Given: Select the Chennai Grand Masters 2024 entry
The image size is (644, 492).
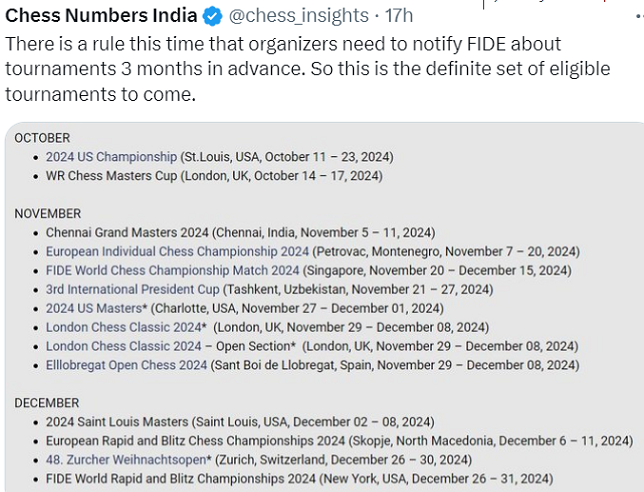Looking at the screenshot, I should (124, 232).
